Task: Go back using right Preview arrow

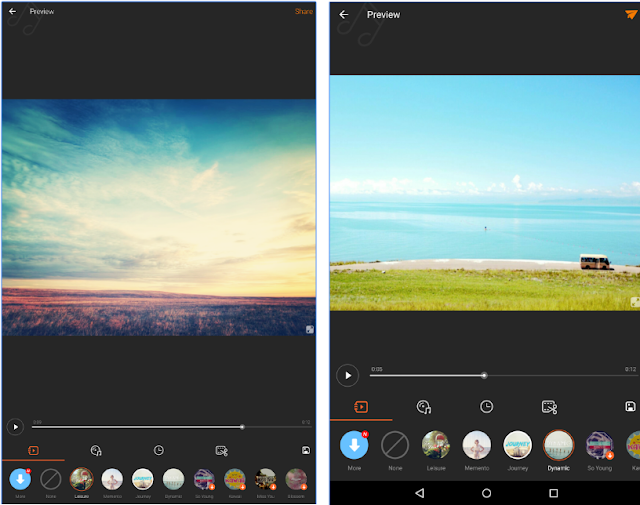Action: click(x=344, y=15)
